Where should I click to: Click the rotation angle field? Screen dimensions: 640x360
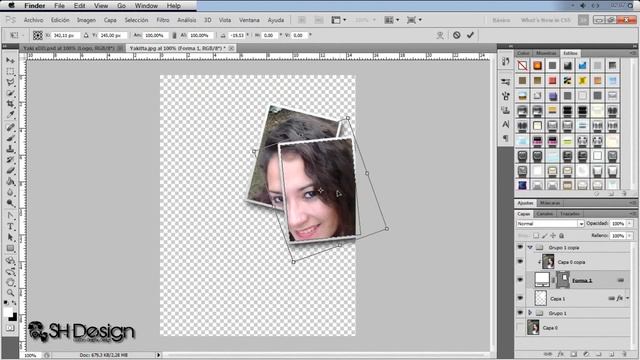(x=237, y=36)
